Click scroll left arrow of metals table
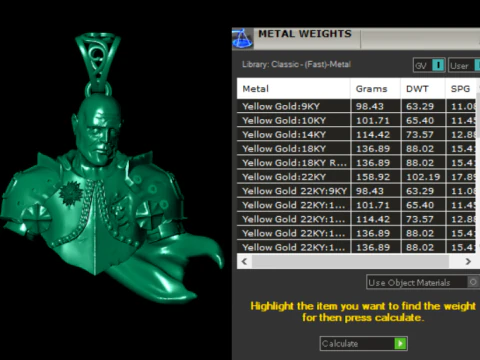 [x=244, y=261]
